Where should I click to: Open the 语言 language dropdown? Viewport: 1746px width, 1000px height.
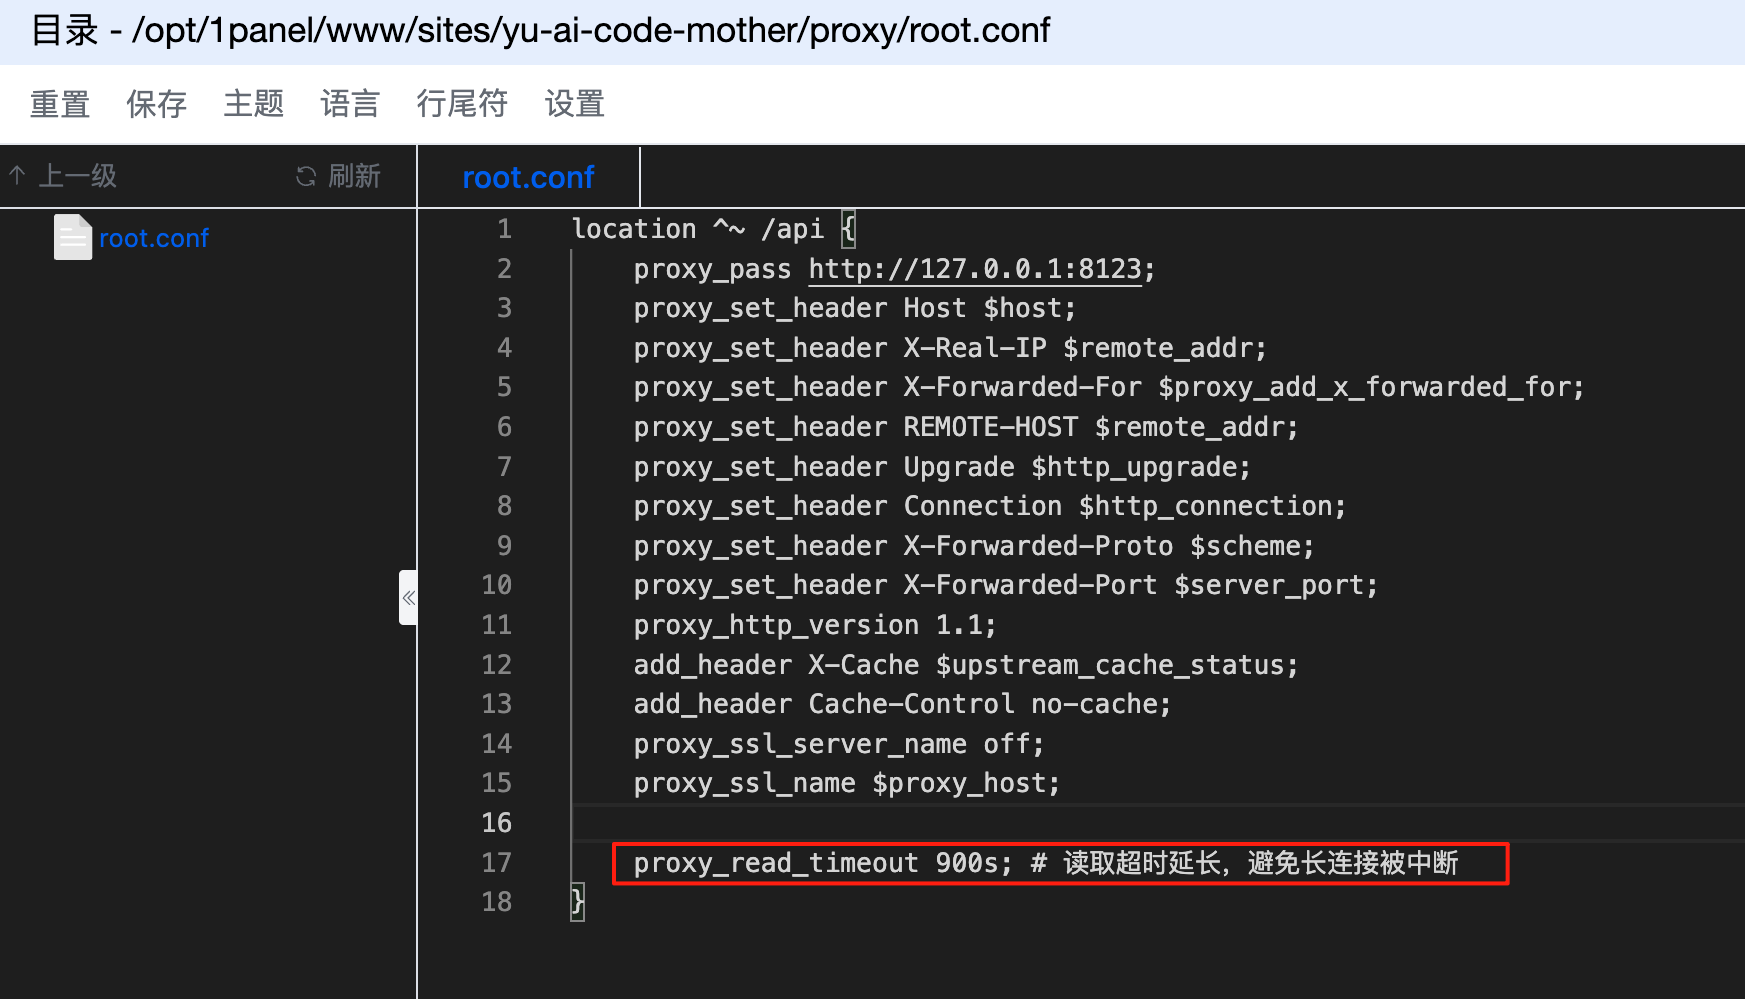pyautogui.click(x=350, y=104)
